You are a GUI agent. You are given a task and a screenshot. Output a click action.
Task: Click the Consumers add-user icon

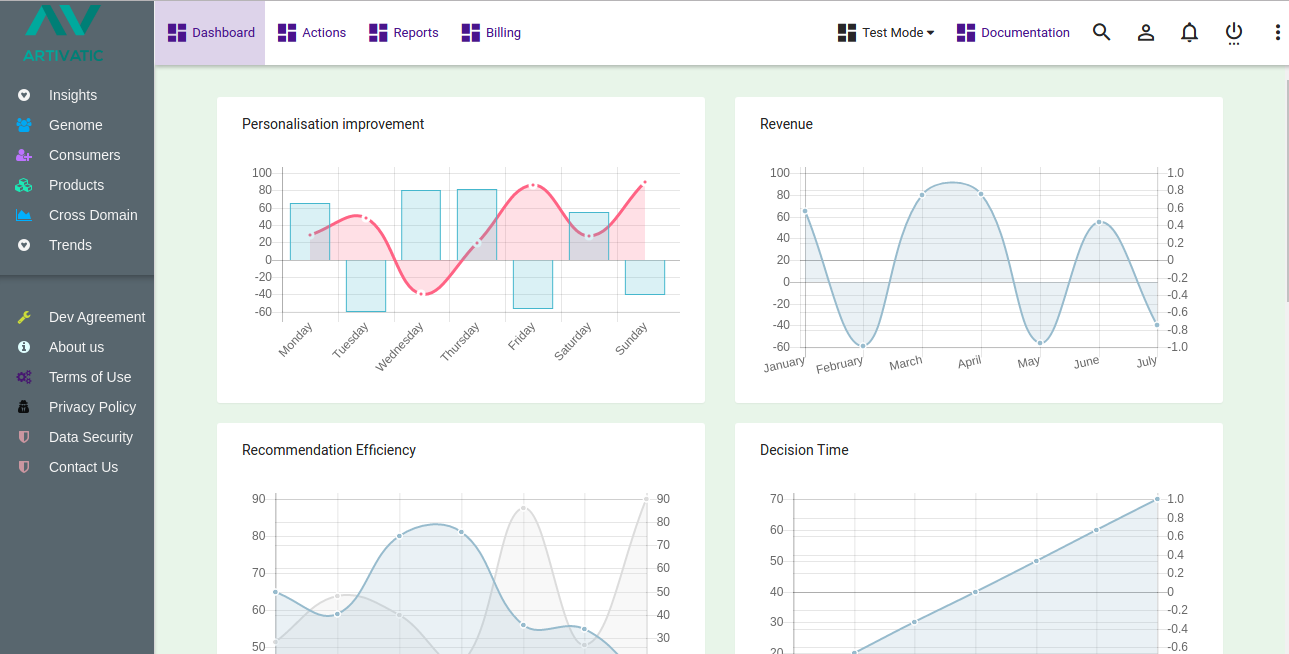[25, 155]
